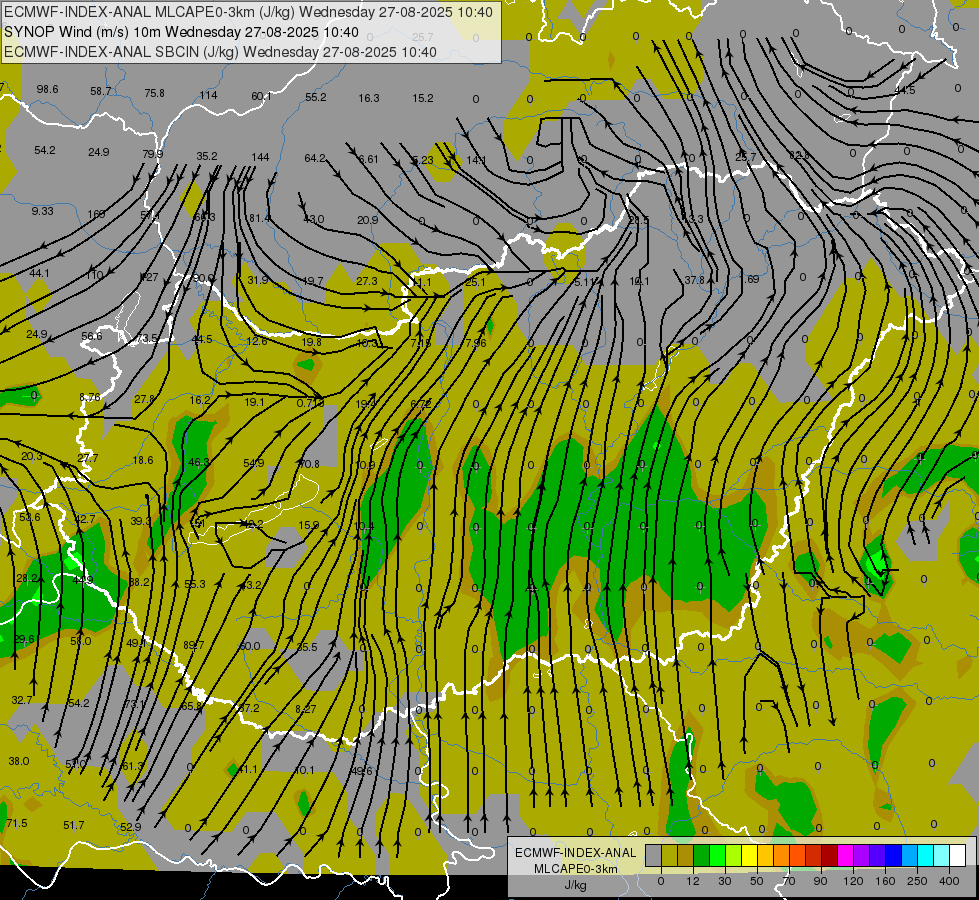Click legend tick label 250
The image size is (979, 900).
pyautogui.click(x=917, y=881)
